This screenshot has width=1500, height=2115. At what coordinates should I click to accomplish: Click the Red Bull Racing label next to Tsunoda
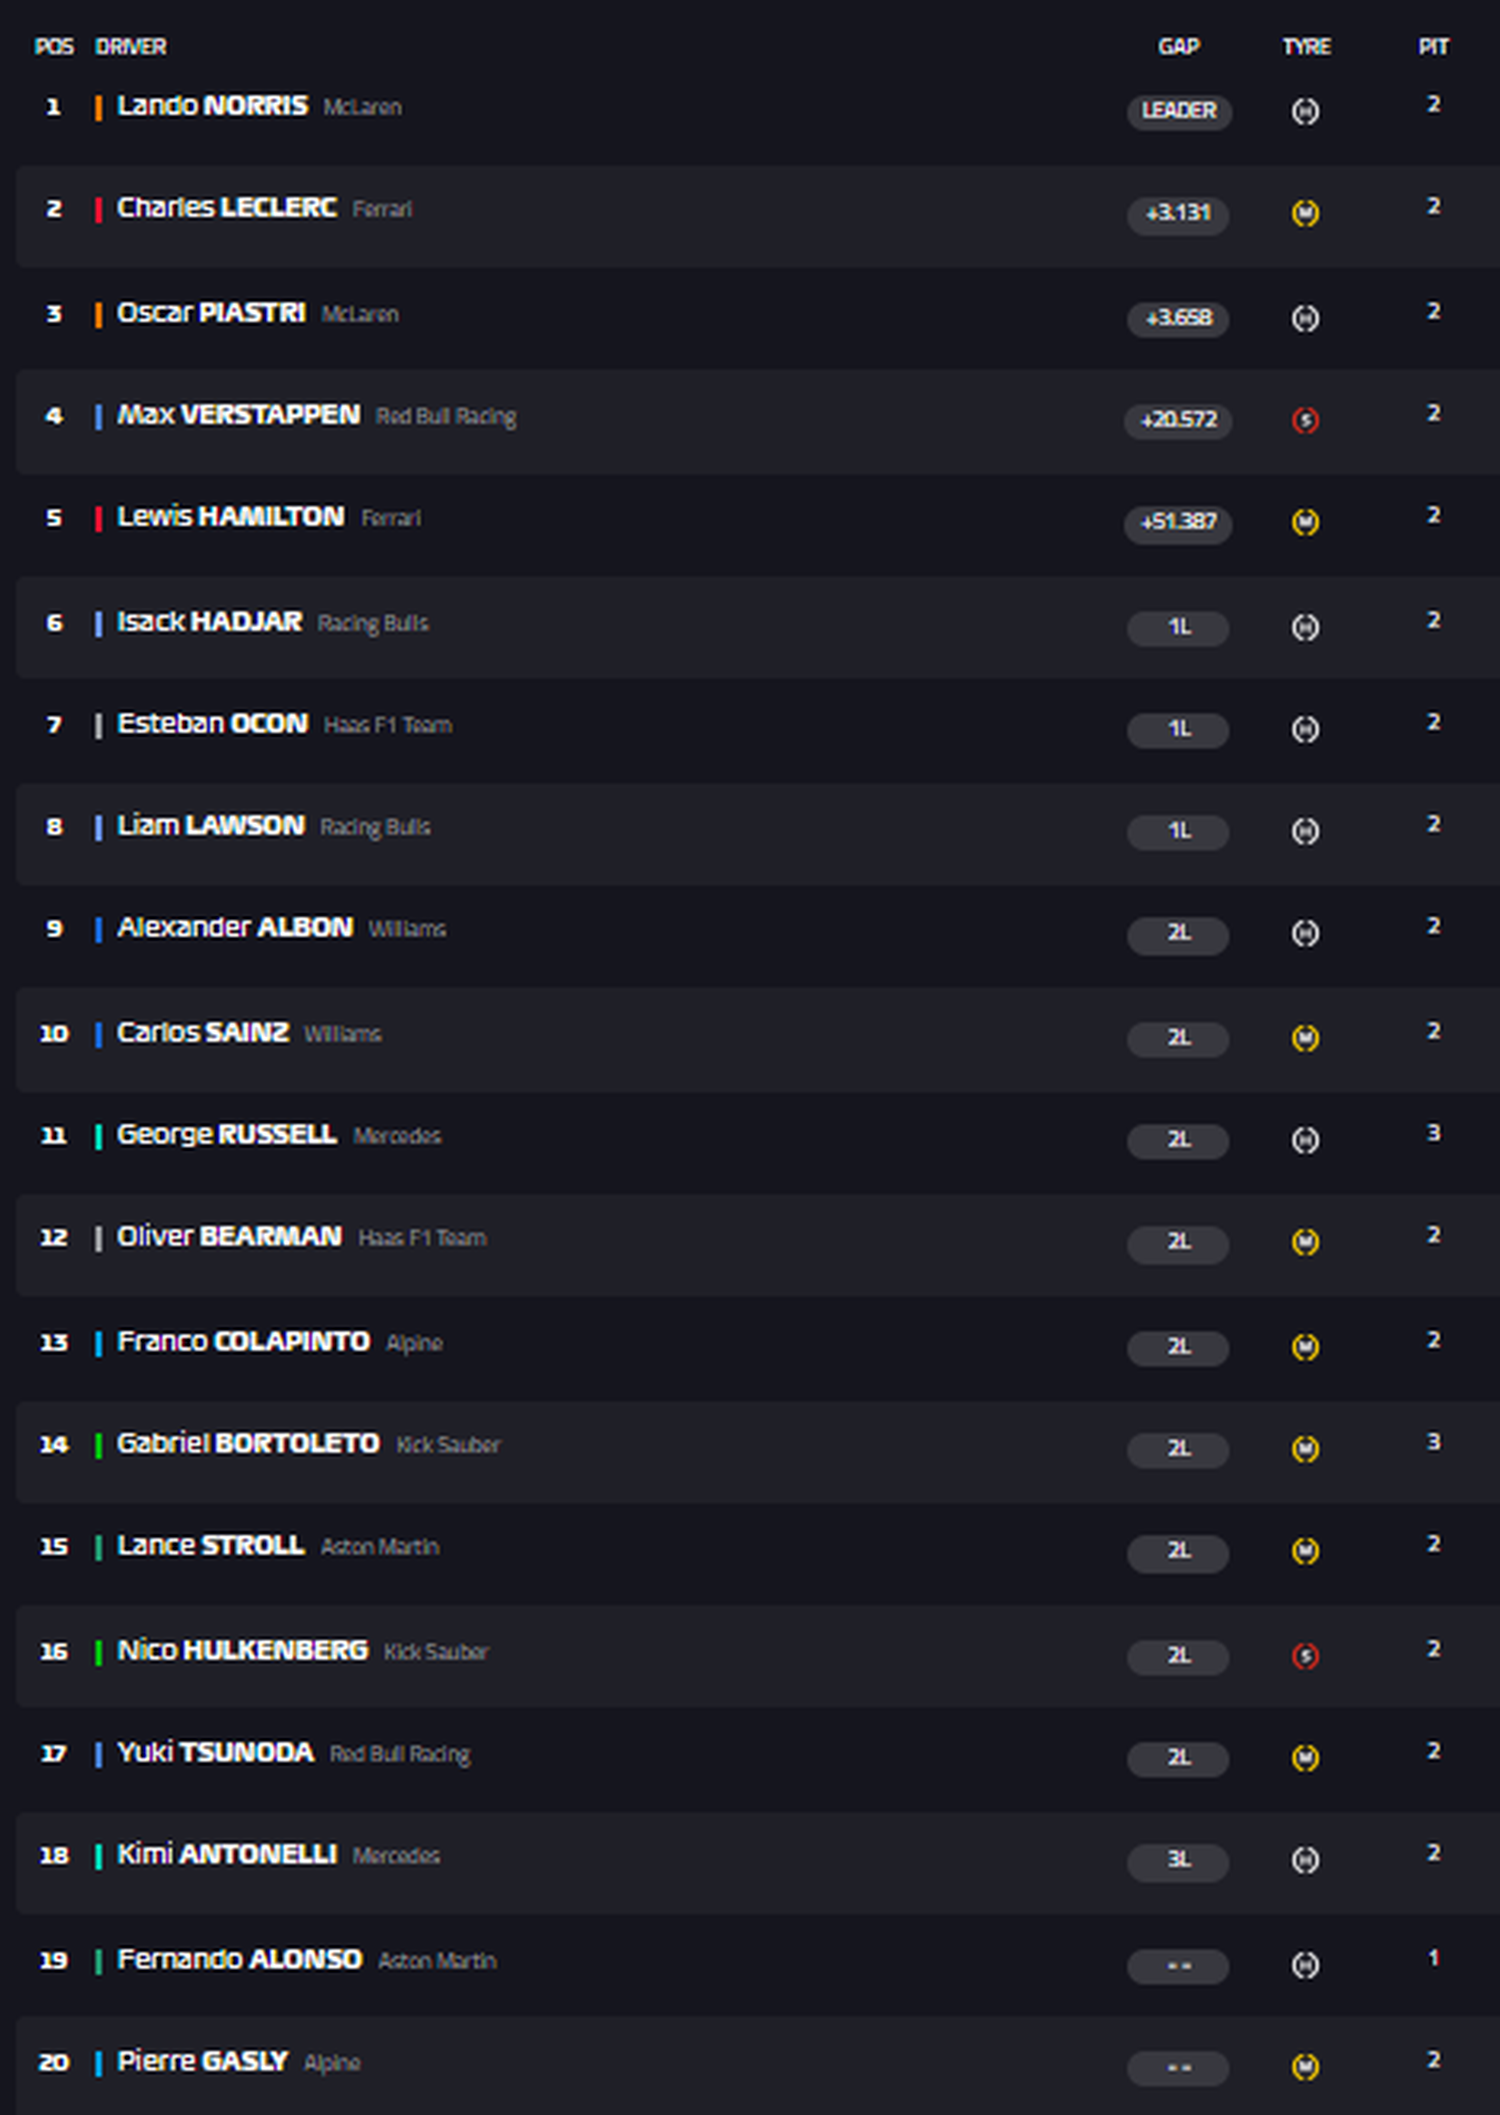(400, 1754)
